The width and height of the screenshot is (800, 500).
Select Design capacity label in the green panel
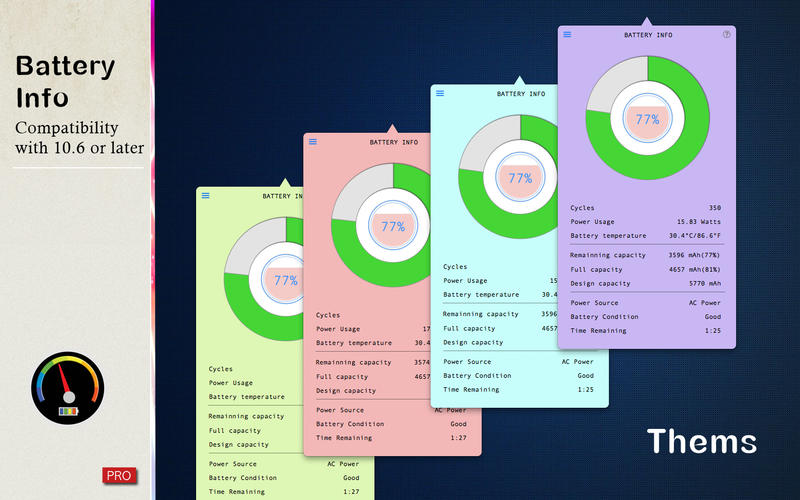(238, 444)
